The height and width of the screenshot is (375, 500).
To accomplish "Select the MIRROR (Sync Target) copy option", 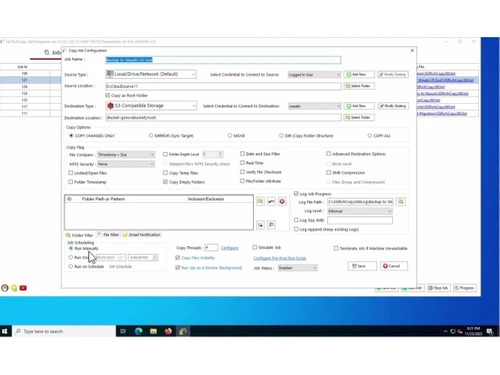I will coord(151,136).
